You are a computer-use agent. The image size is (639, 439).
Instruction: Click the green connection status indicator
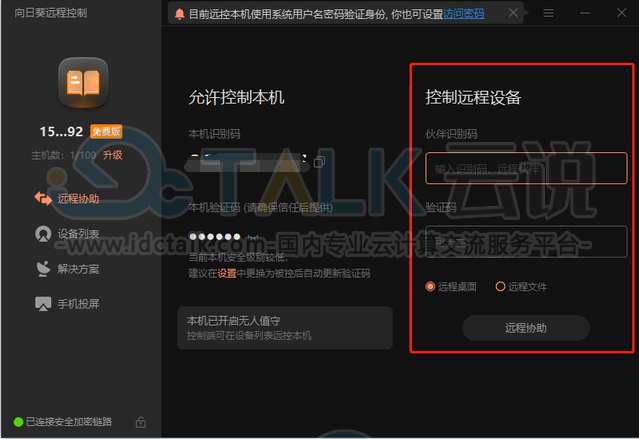click(18, 422)
